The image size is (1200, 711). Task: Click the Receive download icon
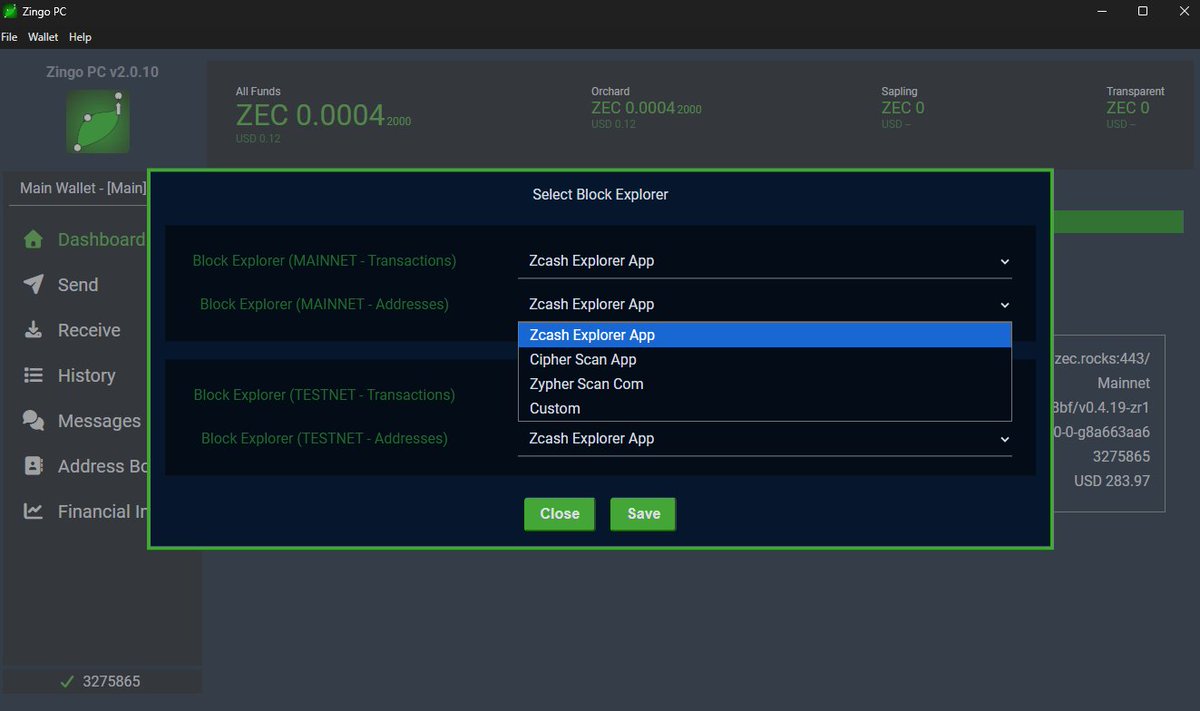click(33, 330)
